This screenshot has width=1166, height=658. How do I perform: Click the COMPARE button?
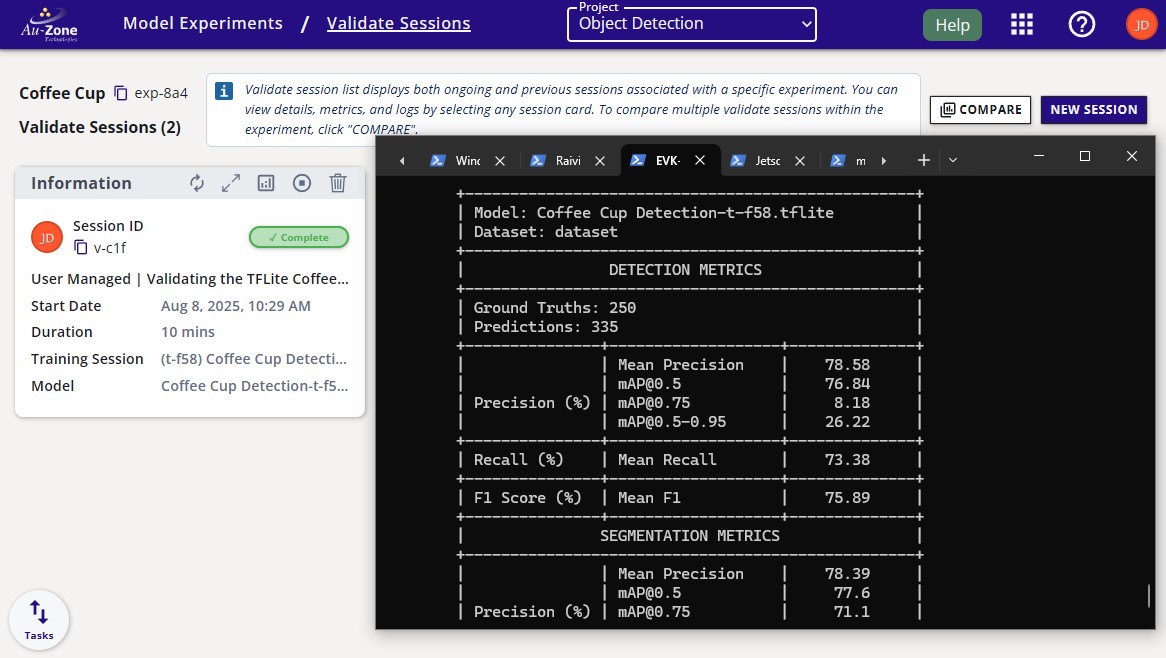tap(980, 110)
